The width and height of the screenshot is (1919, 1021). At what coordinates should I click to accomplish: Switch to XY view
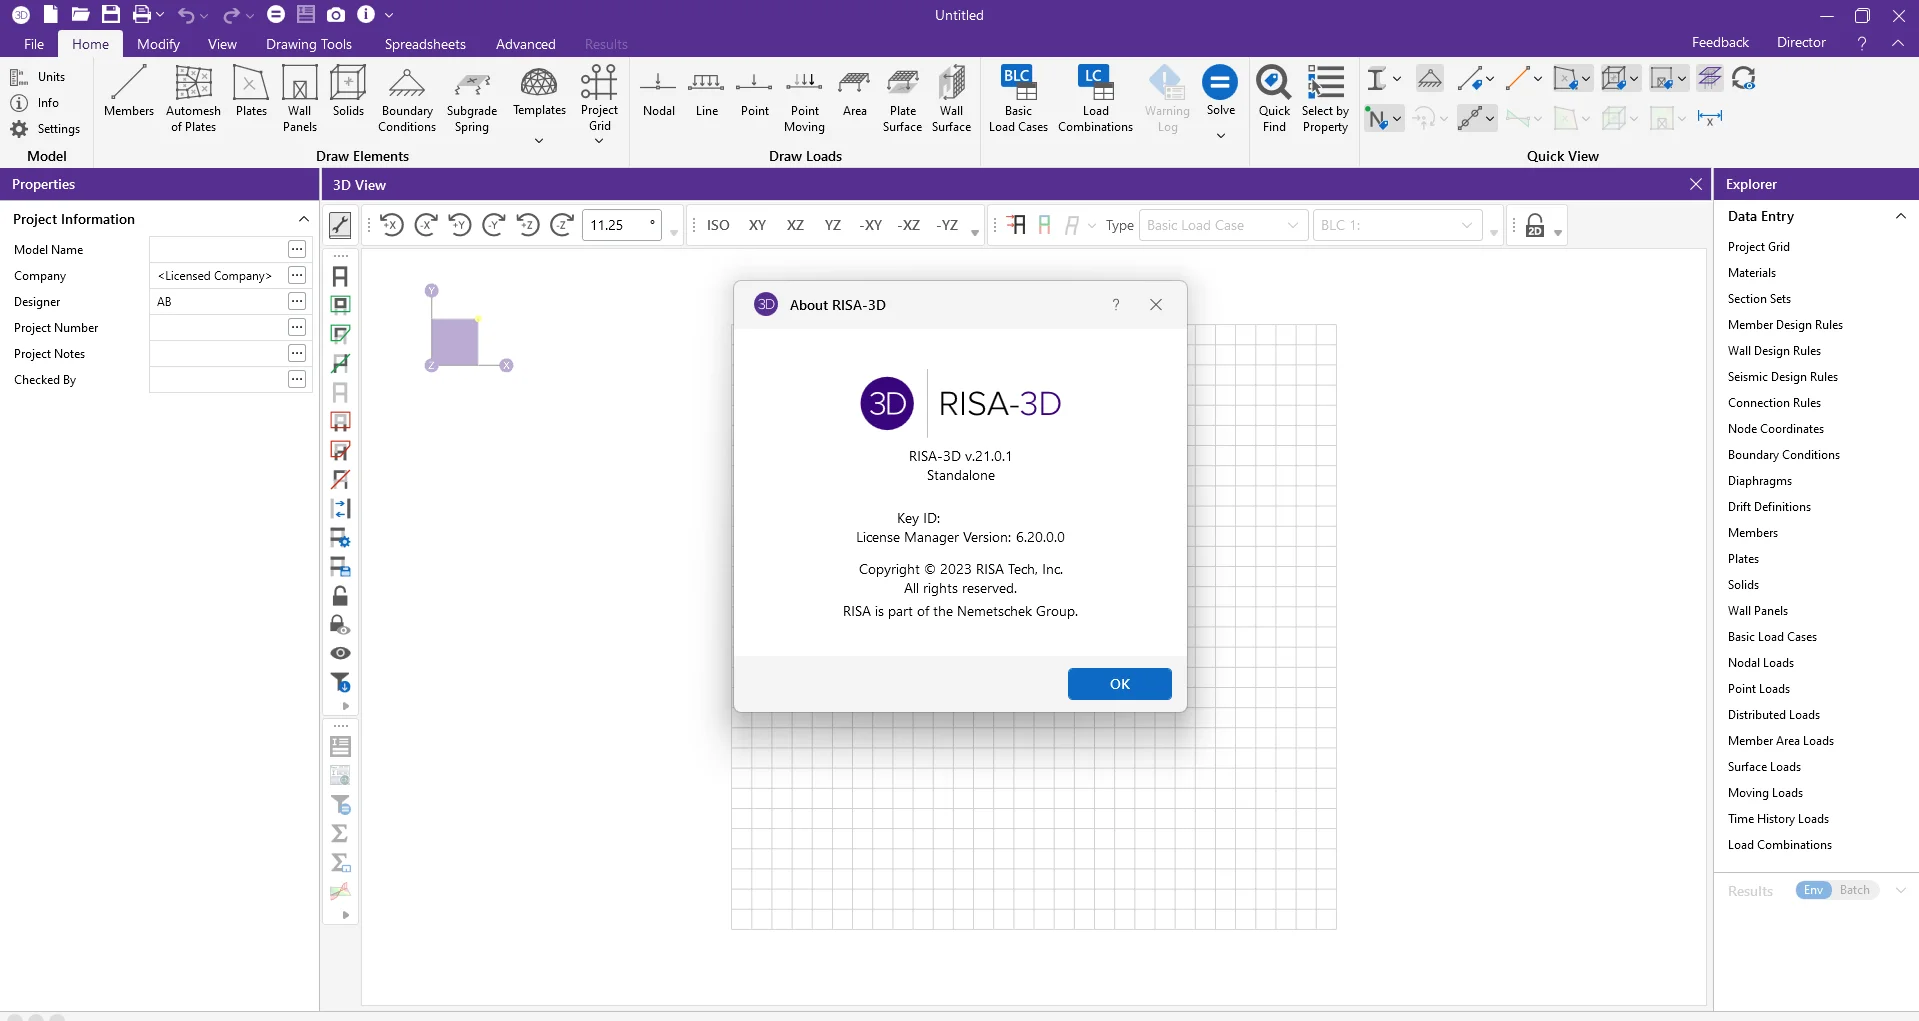coord(757,225)
